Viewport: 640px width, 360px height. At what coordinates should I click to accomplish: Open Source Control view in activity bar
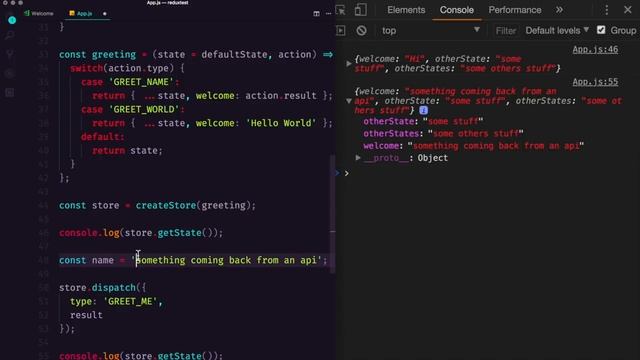point(10,54)
